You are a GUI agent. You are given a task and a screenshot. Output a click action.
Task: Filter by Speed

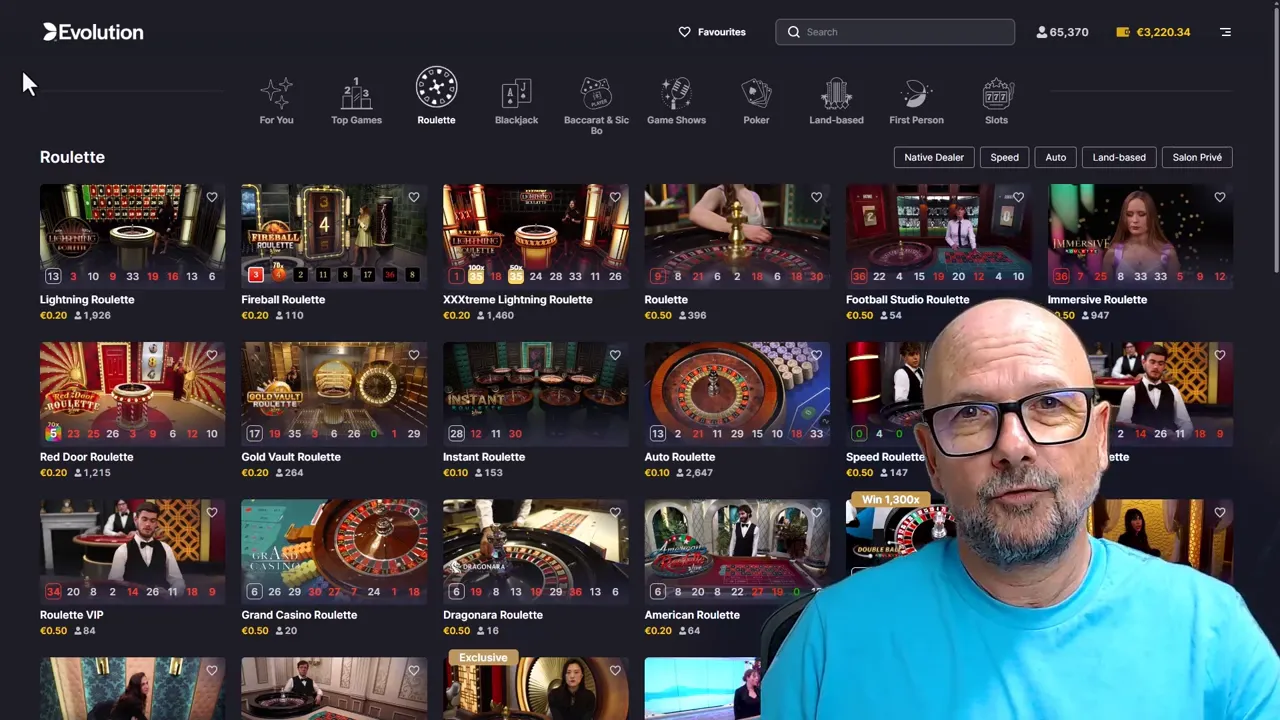[x=1004, y=157]
